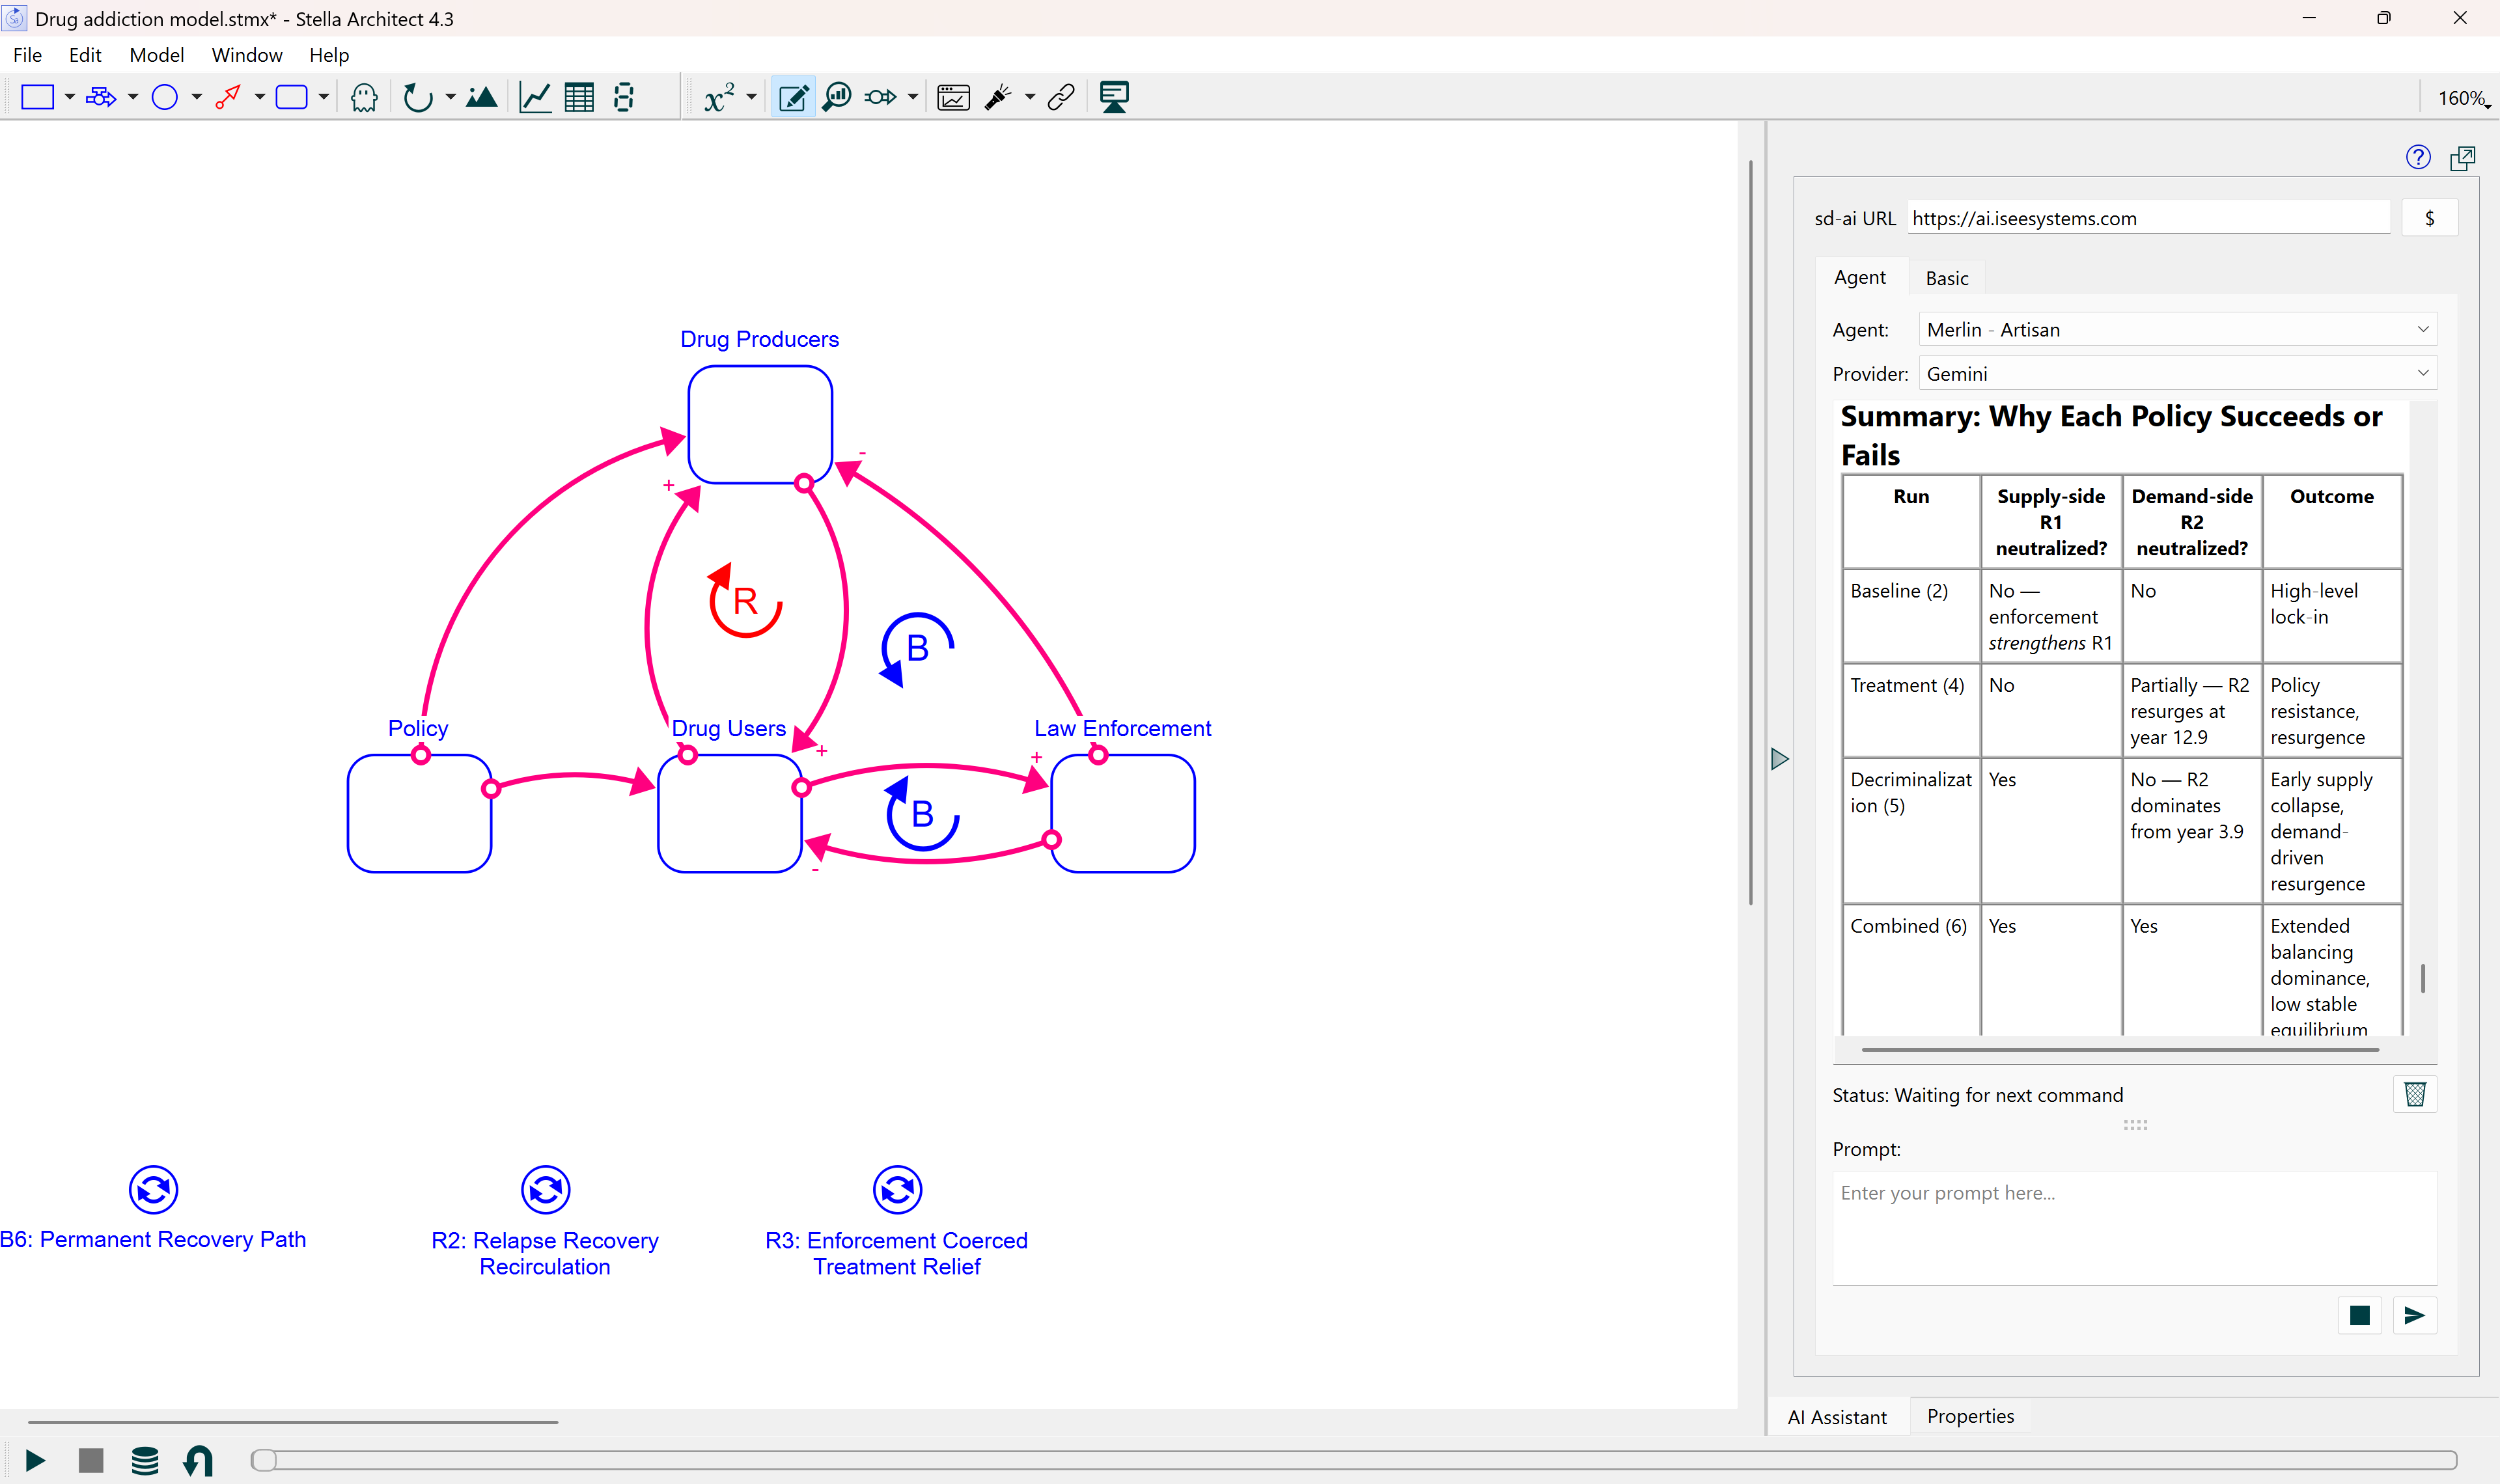Screen dimensions: 2500x1484
Task: Open Converter tool dropdown arrow
Action: tap(196, 97)
